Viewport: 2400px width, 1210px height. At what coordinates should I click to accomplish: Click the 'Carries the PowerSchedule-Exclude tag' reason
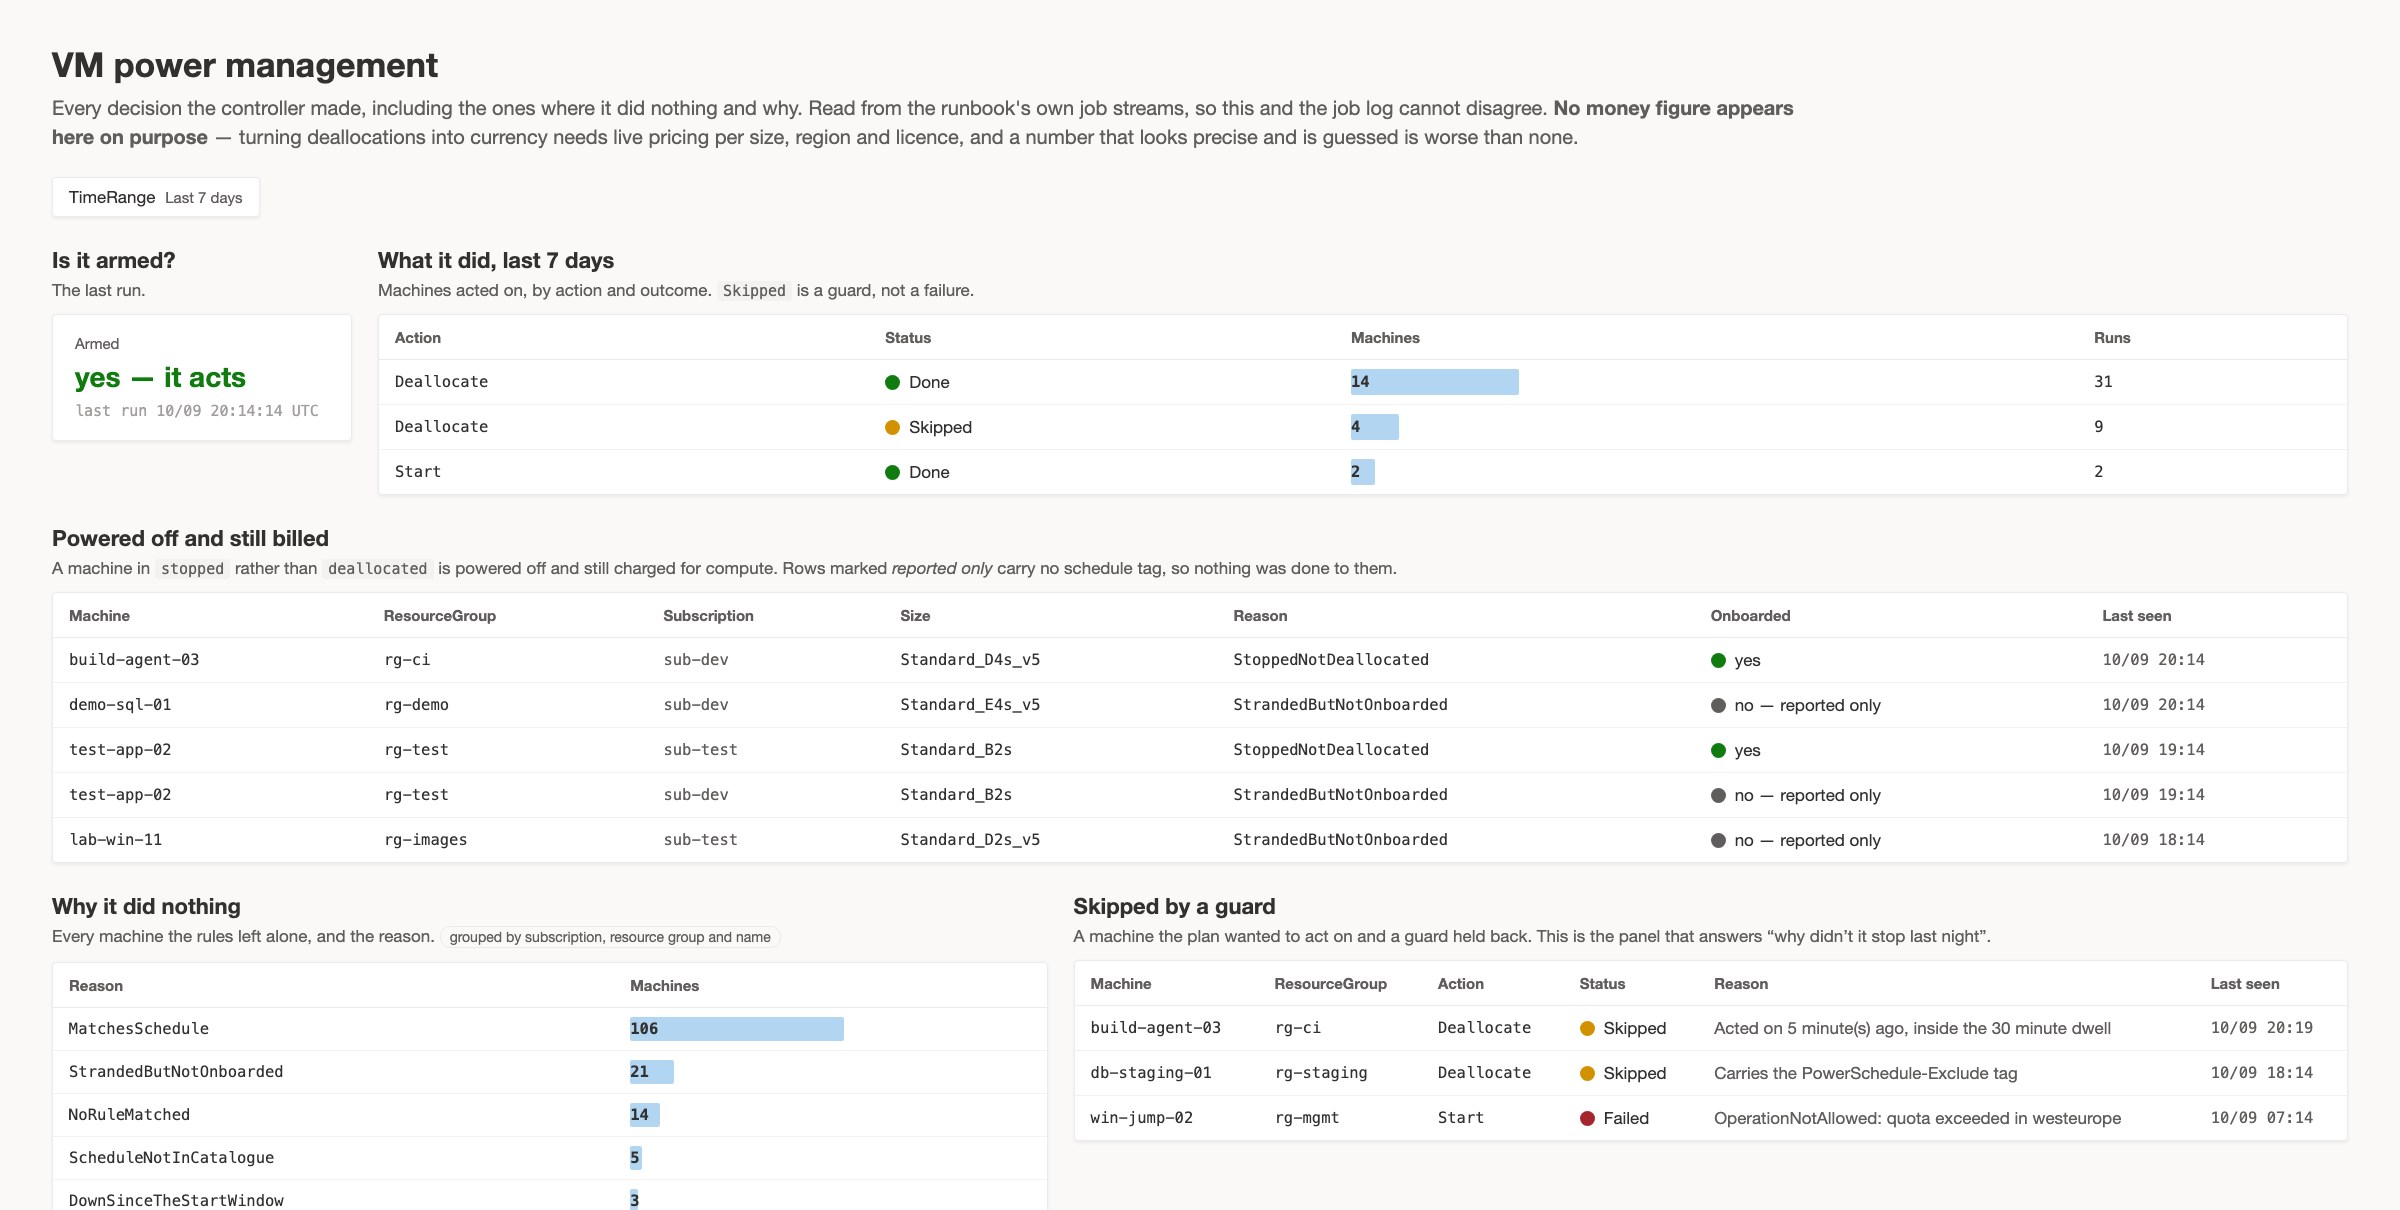coord(1866,1073)
